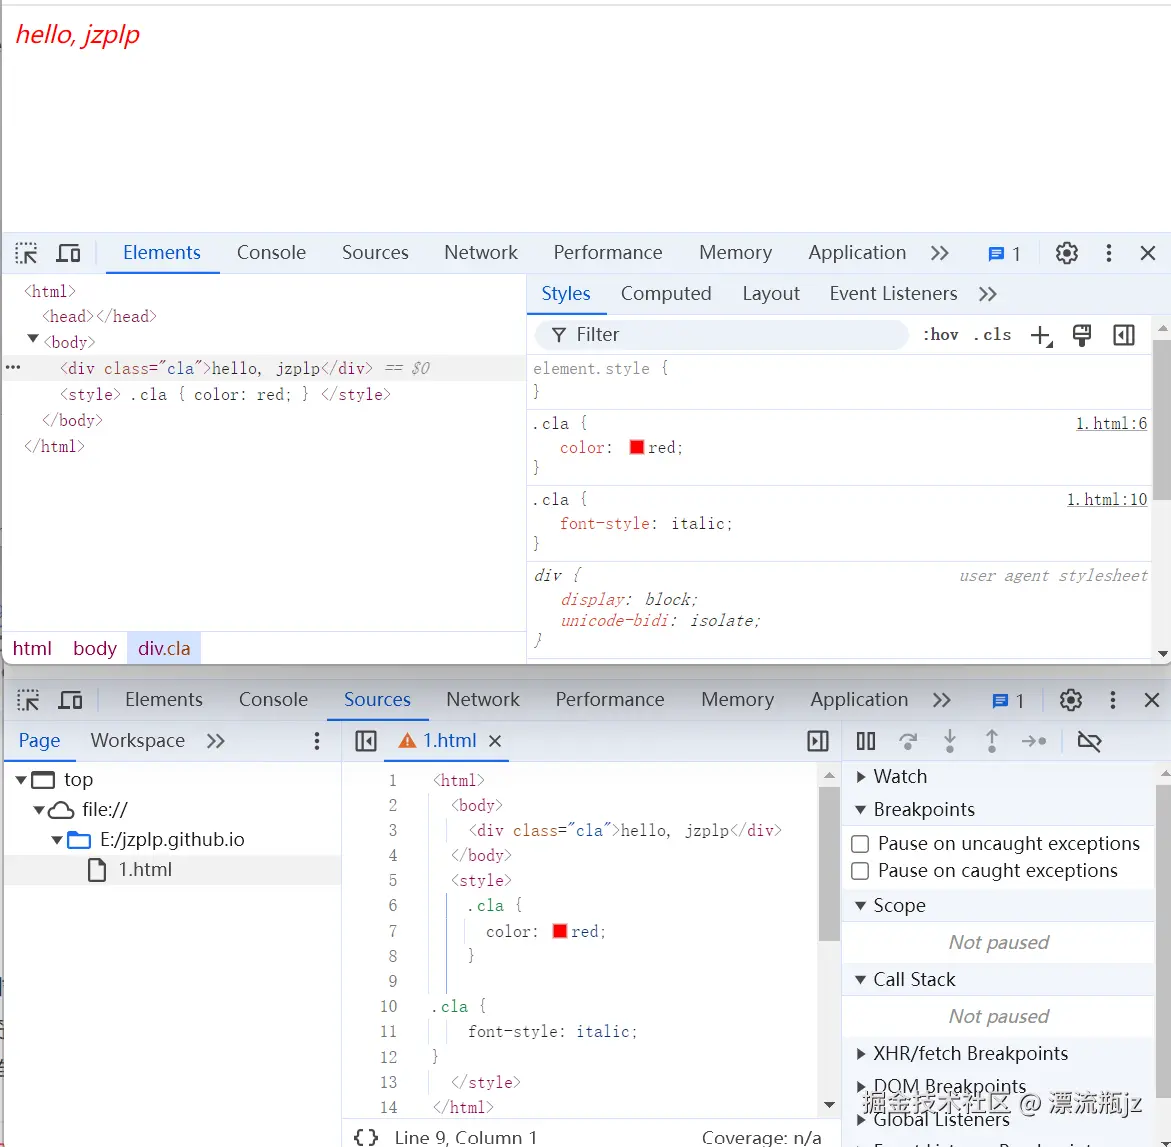Toggle the device emulation toolbar icon
This screenshot has width=1171, height=1147.
[68, 252]
